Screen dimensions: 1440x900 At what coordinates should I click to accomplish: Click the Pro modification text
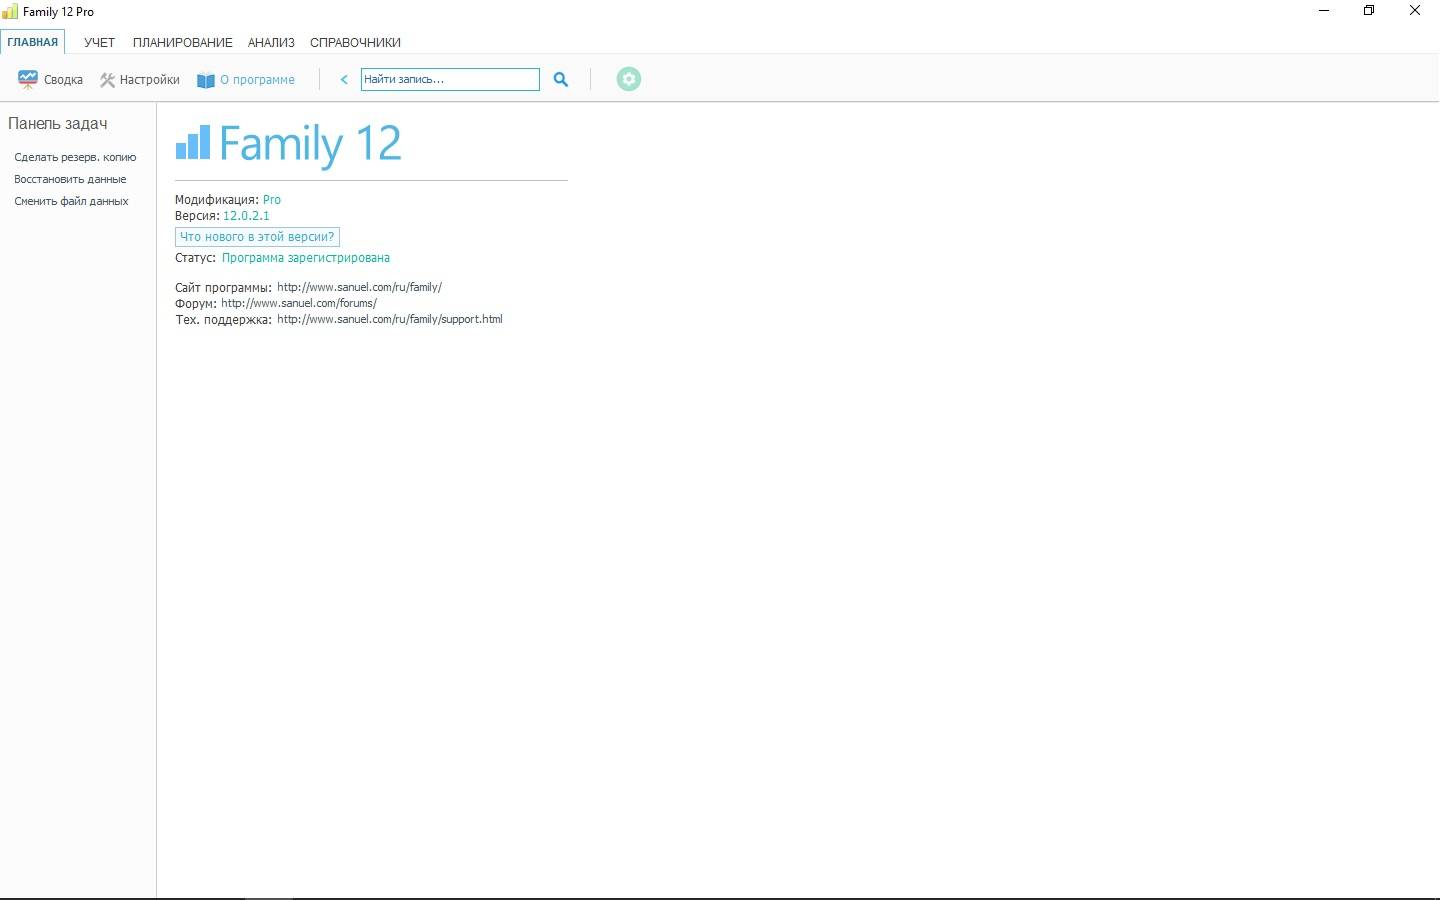[x=272, y=200]
